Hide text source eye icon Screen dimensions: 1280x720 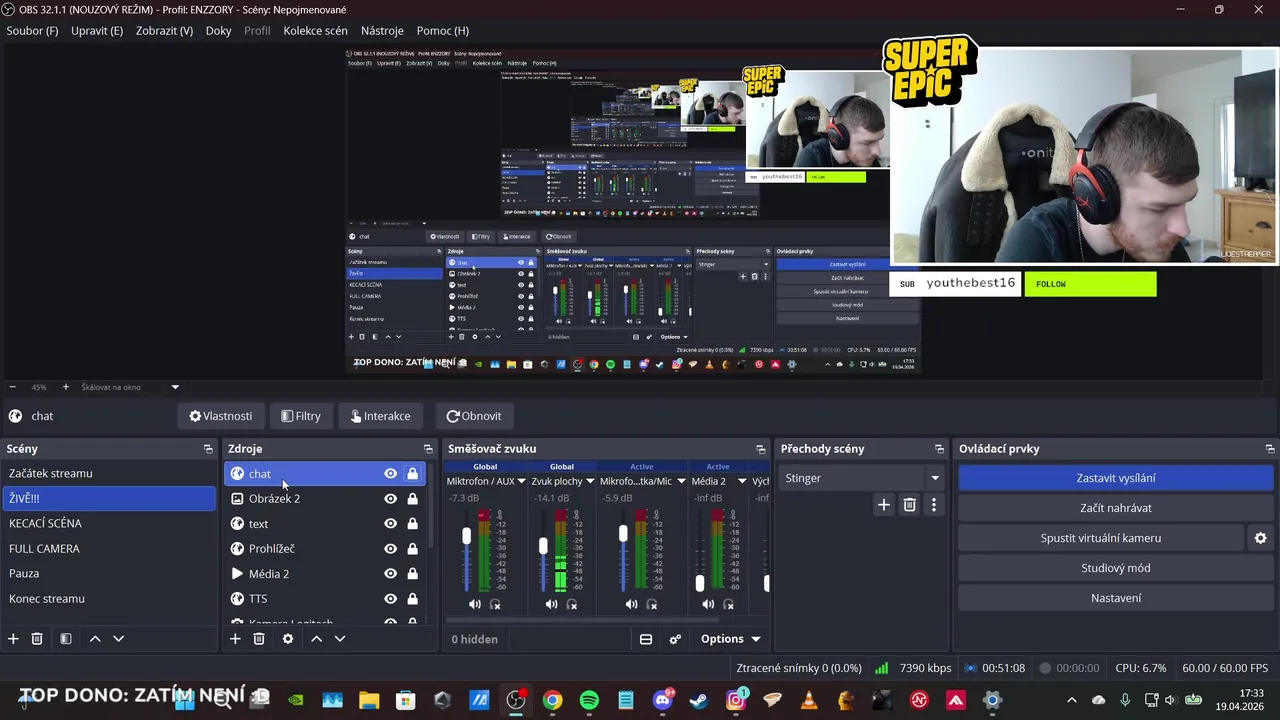click(x=390, y=524)
